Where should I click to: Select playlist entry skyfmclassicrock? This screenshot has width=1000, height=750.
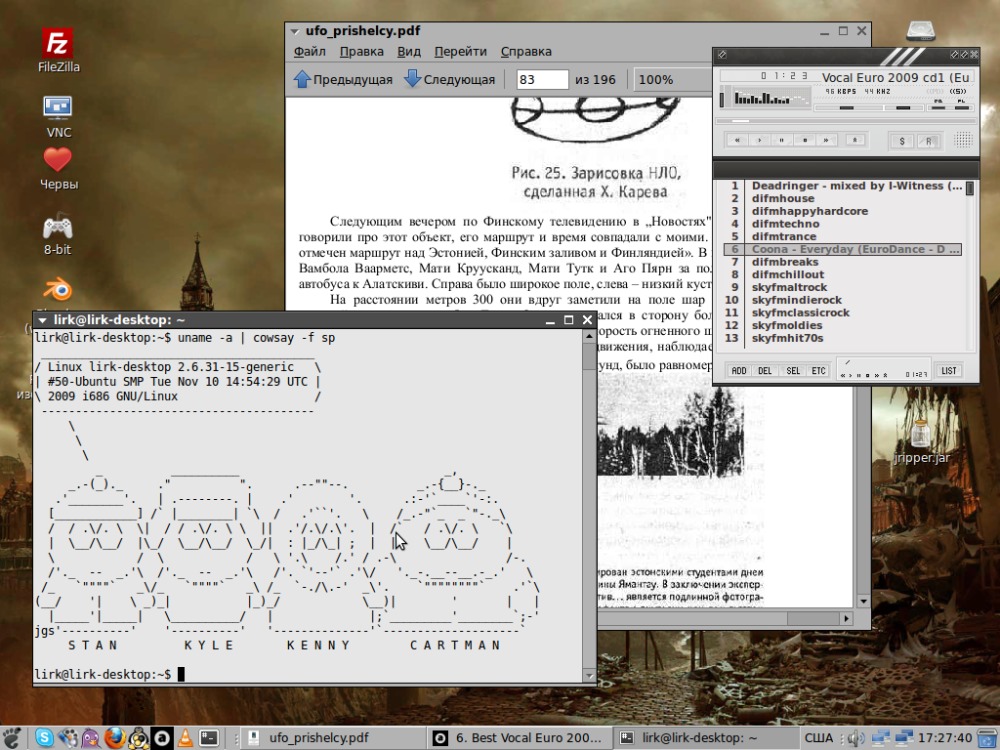(x=842, y=313)
